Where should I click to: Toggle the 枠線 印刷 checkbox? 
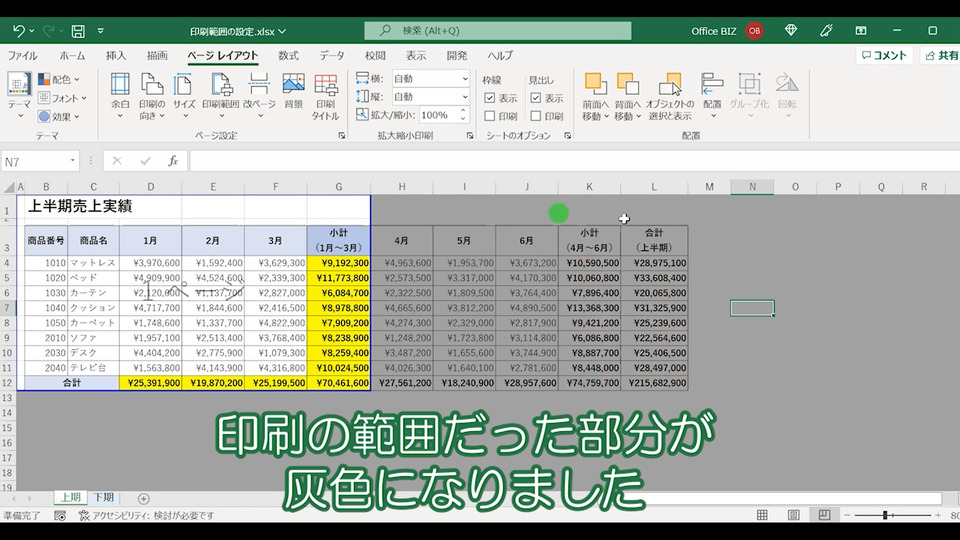coord(489,115)
